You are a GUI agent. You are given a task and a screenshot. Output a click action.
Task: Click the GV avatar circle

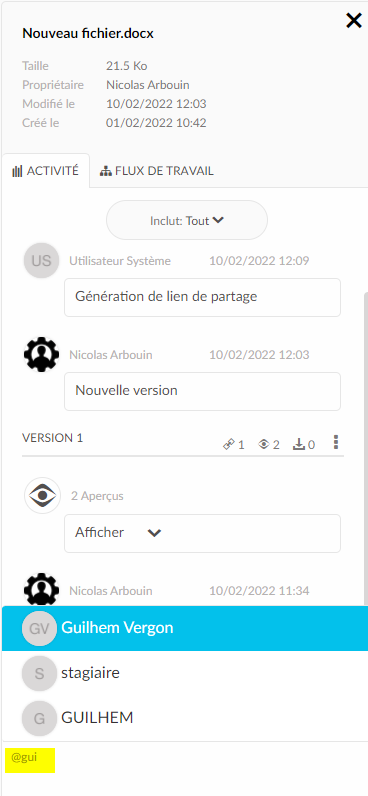coord(39,628)
